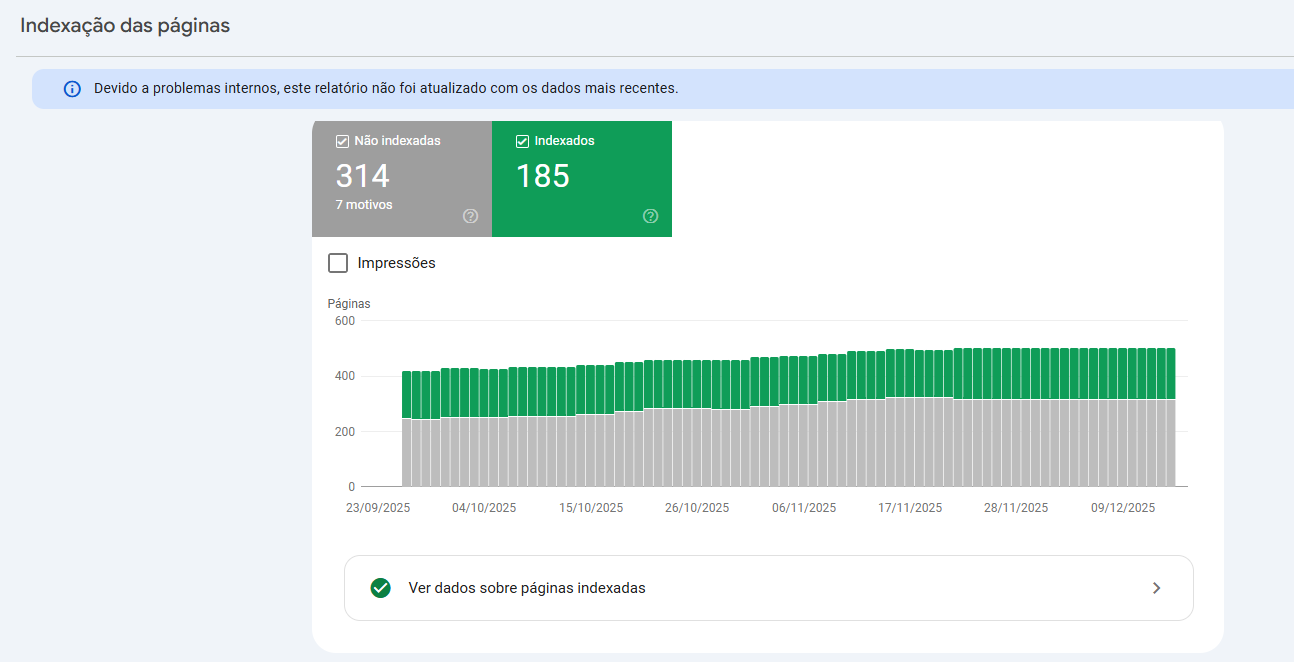Viewport: 1294px width, 662px height.
Task: Click the Indexação das páginas page title
Action: point(125,26)
